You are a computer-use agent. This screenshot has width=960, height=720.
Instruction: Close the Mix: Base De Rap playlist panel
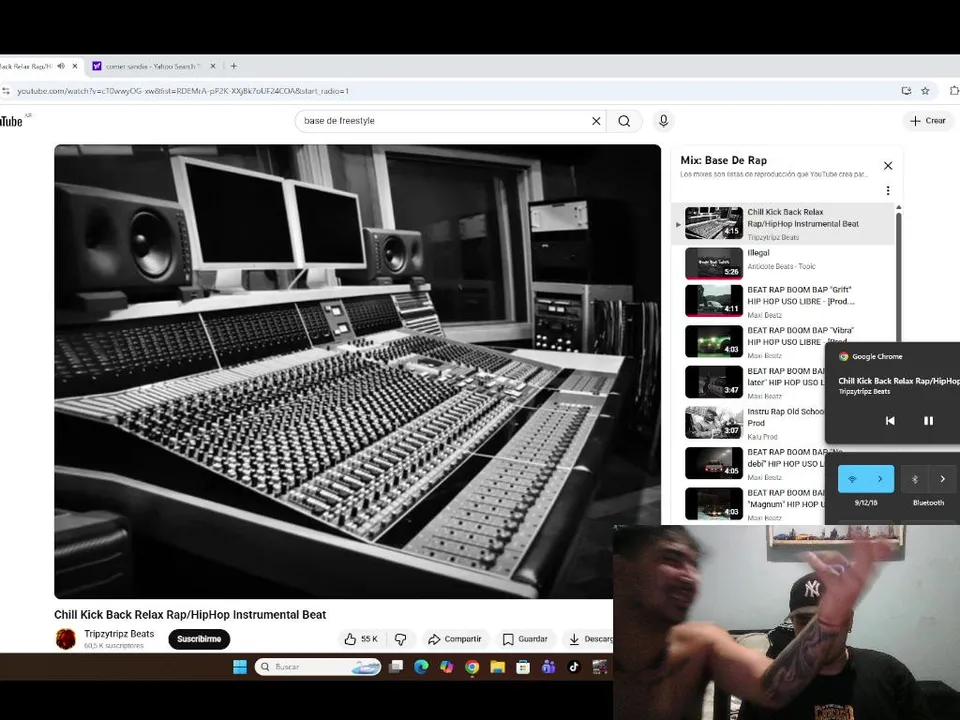pyautogui.click(x=888, y=165)
